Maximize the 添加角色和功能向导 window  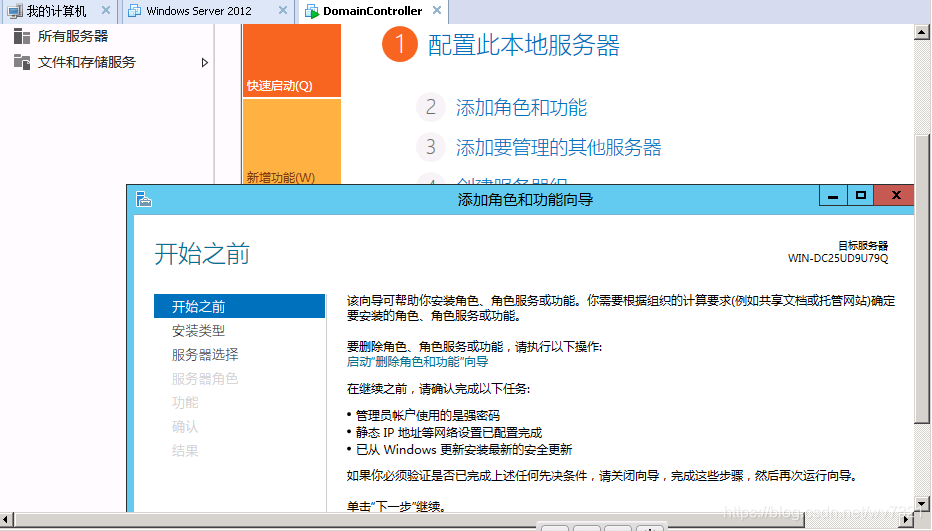coord(860,196)
